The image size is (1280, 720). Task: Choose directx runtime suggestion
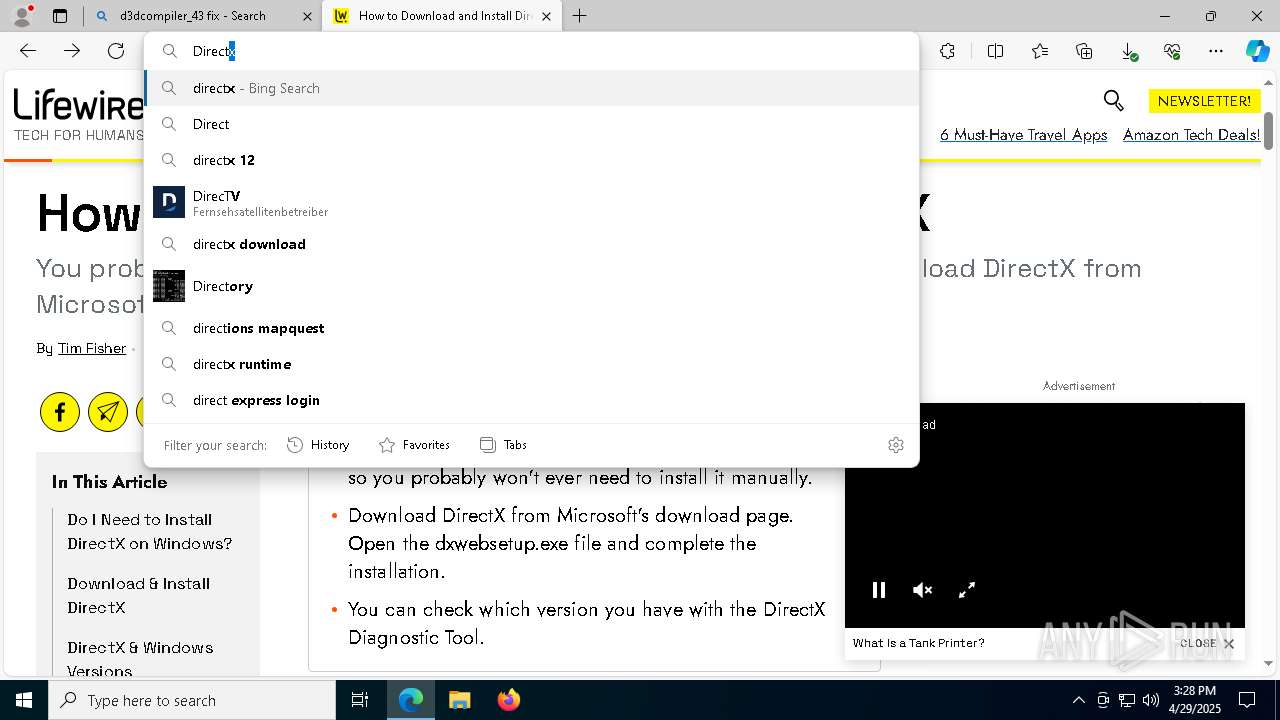point(532,364)
